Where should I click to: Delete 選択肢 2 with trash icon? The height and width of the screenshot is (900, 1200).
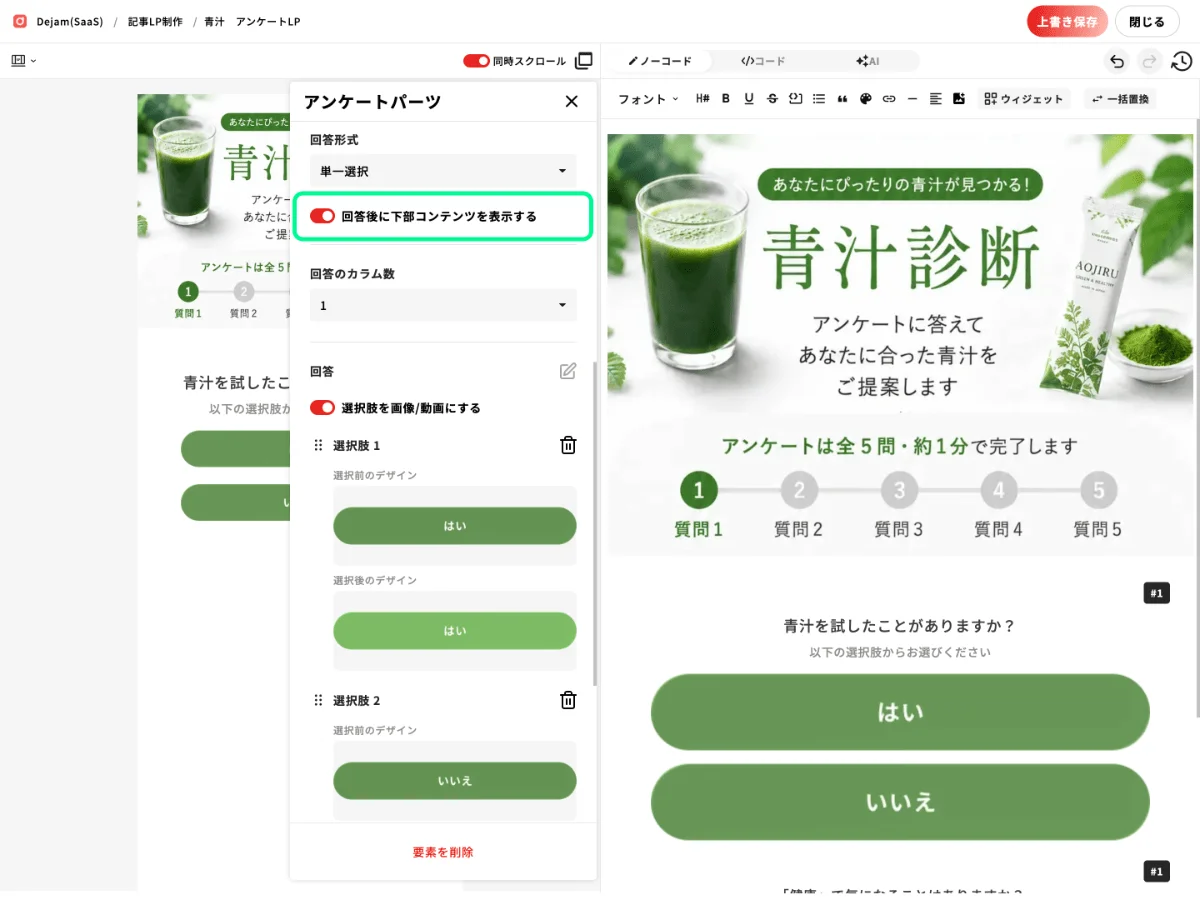point(568,700)
